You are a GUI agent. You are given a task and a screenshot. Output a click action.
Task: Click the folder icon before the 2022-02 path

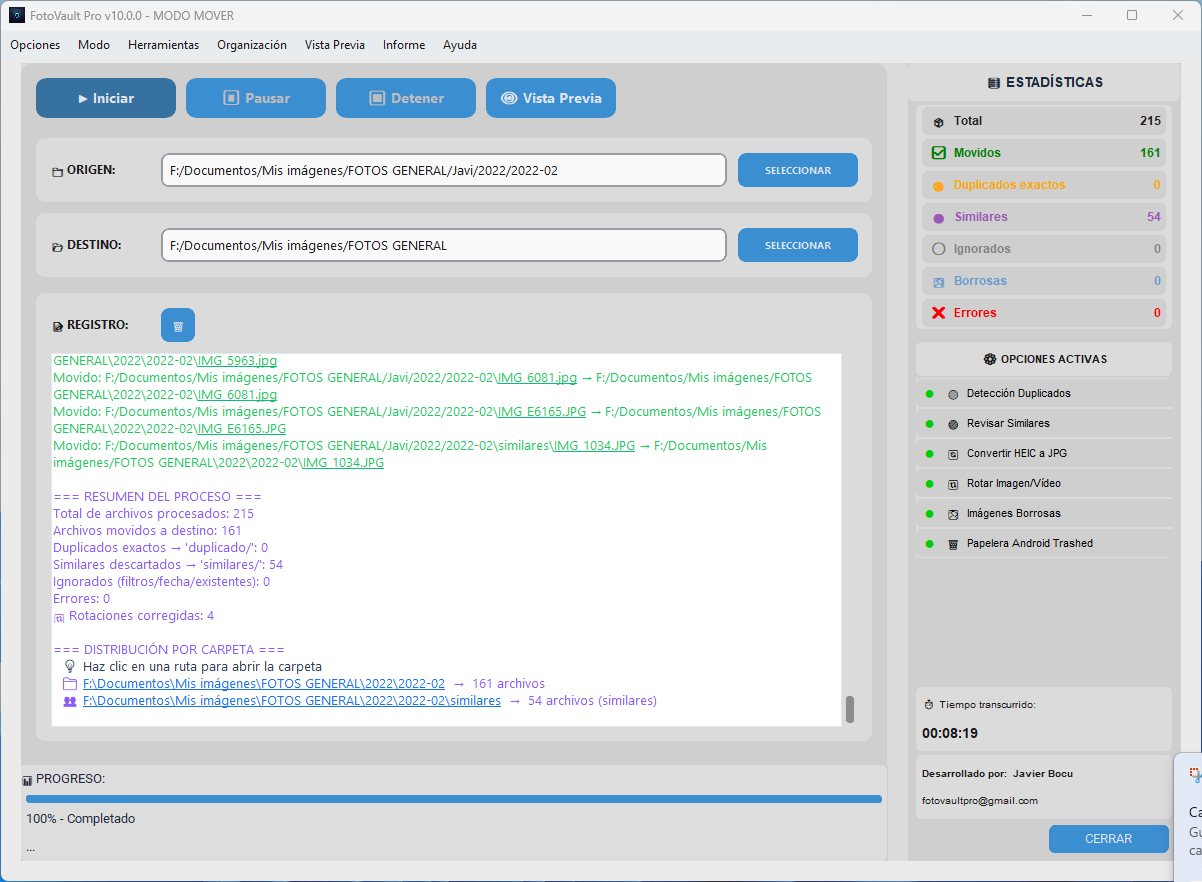tap(70, 684)
